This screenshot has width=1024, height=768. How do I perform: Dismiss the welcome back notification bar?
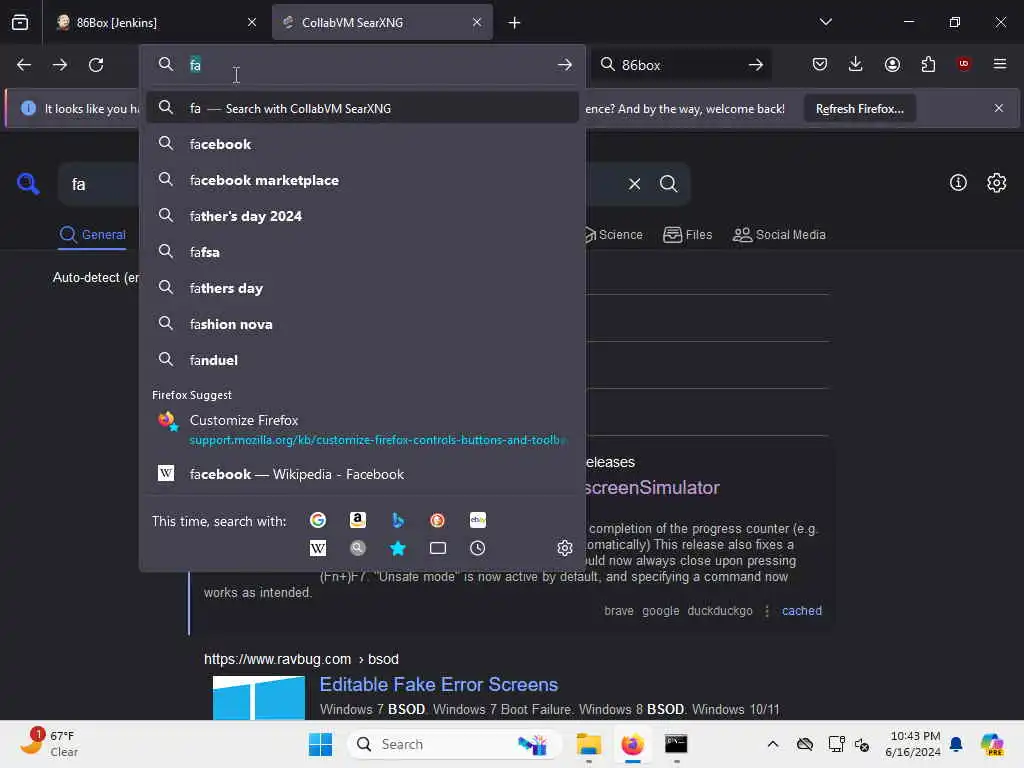pos(999,108)
